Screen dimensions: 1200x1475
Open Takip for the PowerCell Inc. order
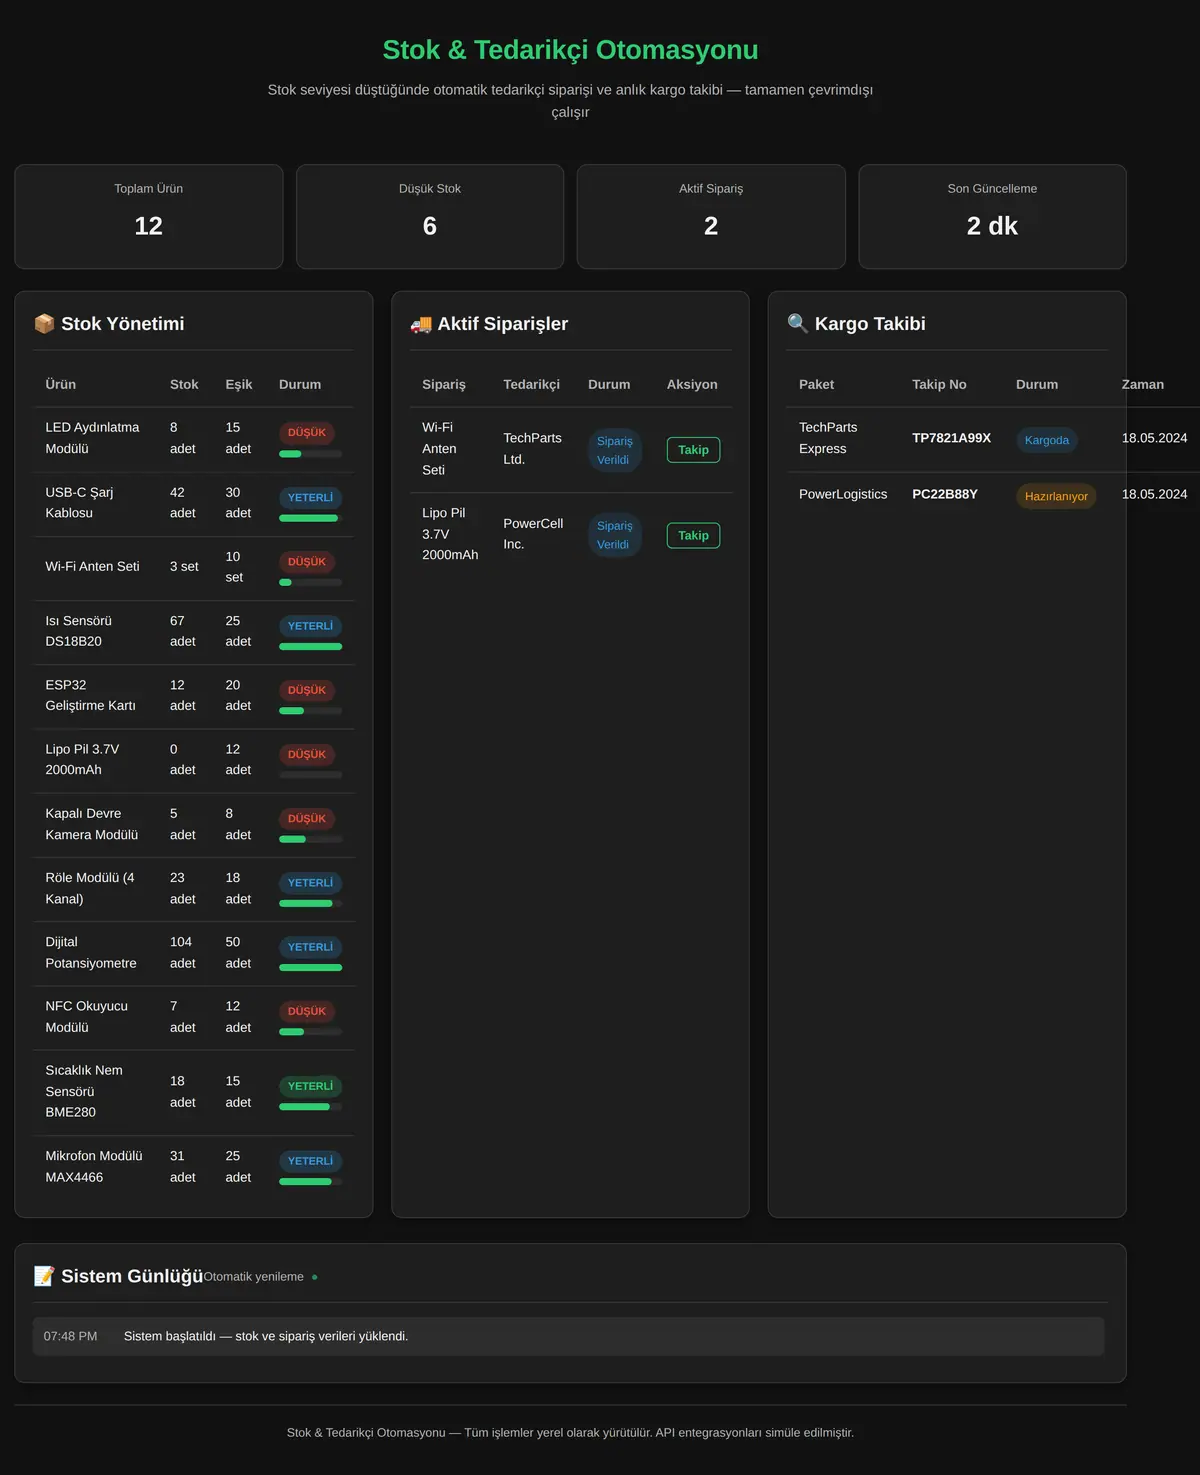[x=693, y=535]
